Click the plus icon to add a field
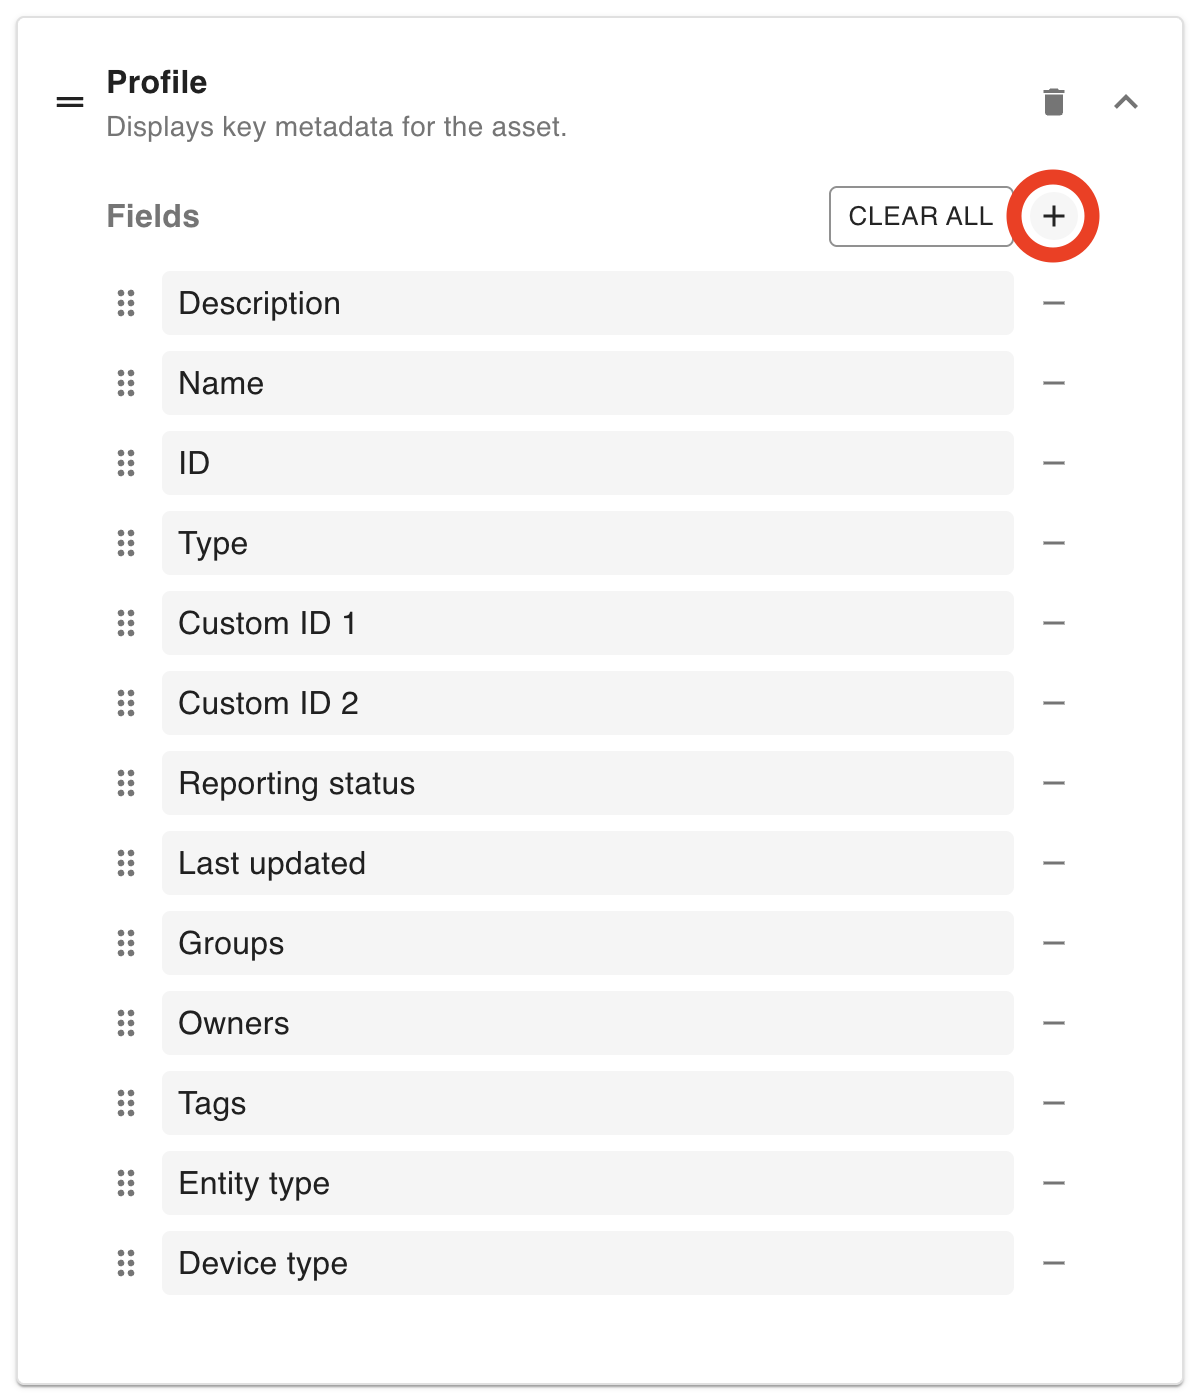Image resolution: width=1196 pixels, height=1400 pixels. (1053, 216)
